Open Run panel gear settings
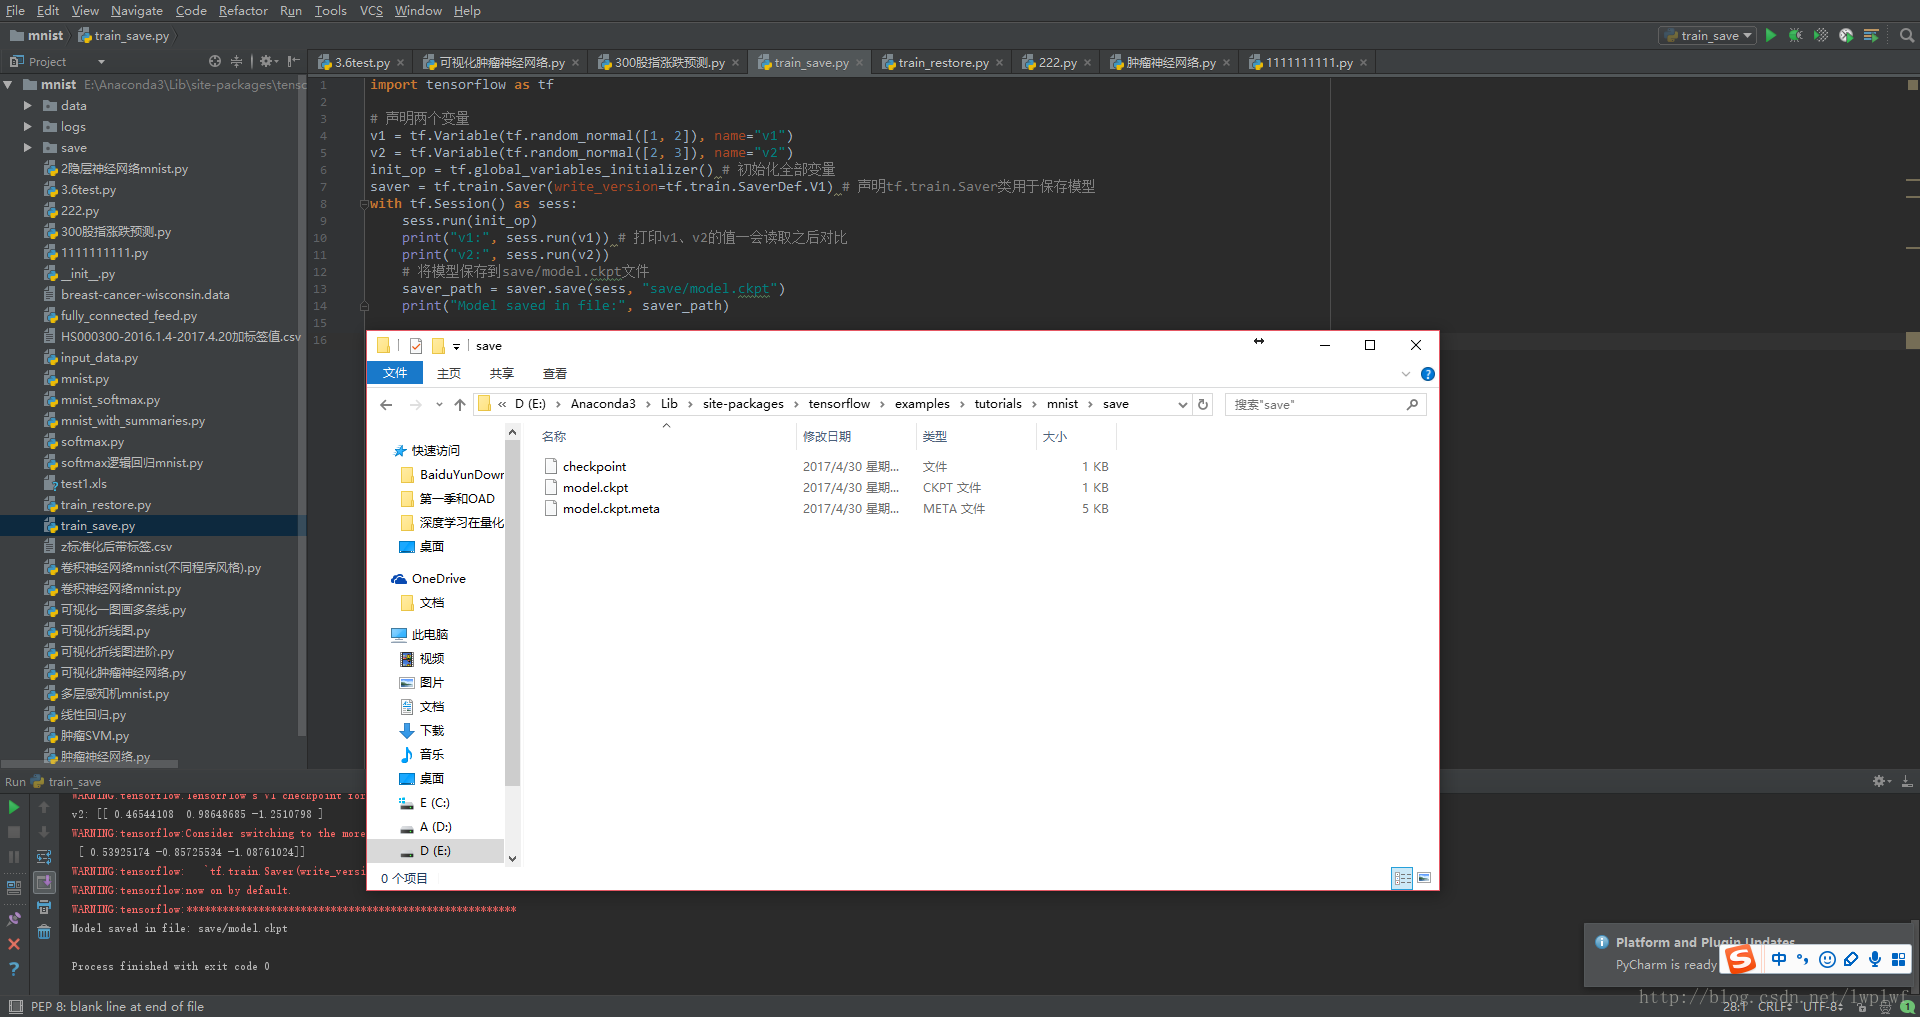 pos(1881,781)
